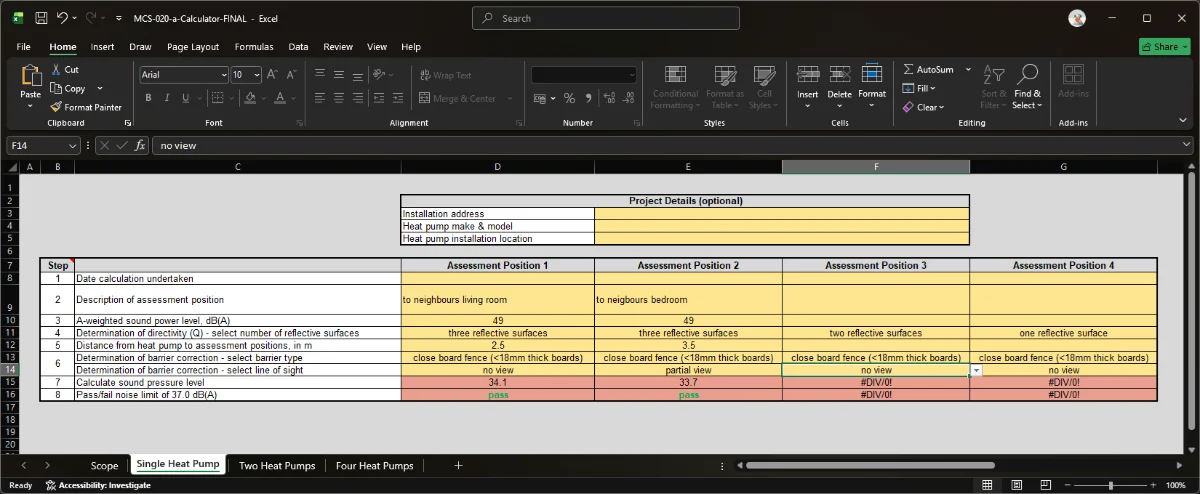Set Top Align in Alignment group
This screenshot has width=1200, height=494.
coord(320,75)
